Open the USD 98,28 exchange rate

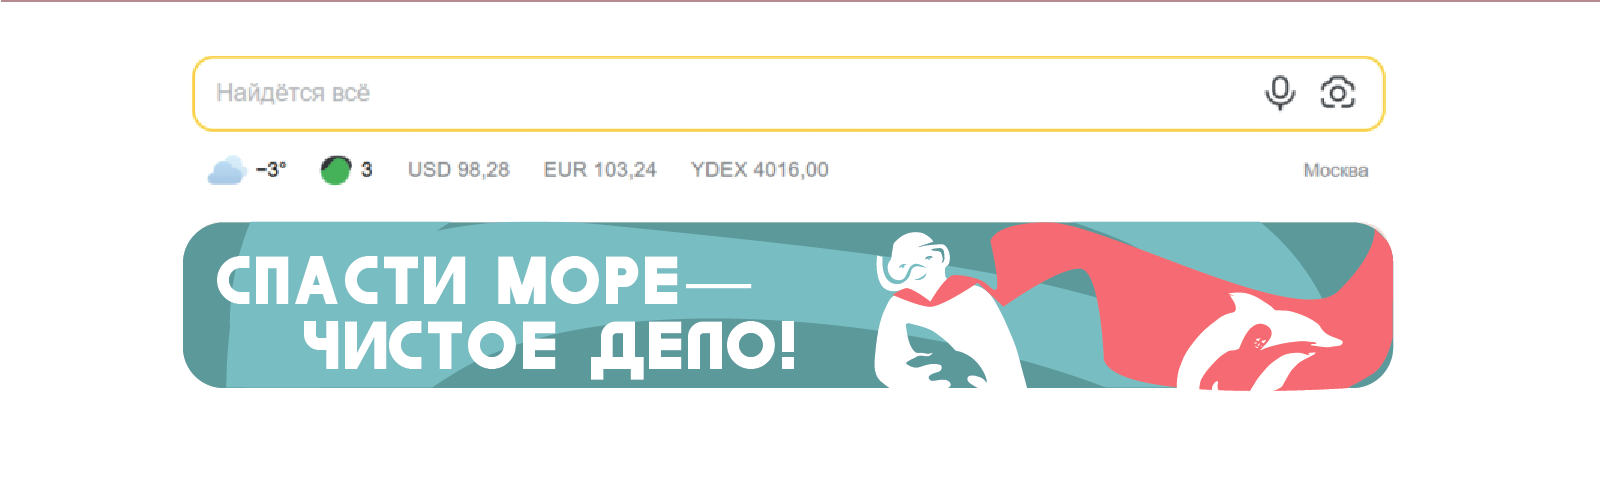click(459, 170)
